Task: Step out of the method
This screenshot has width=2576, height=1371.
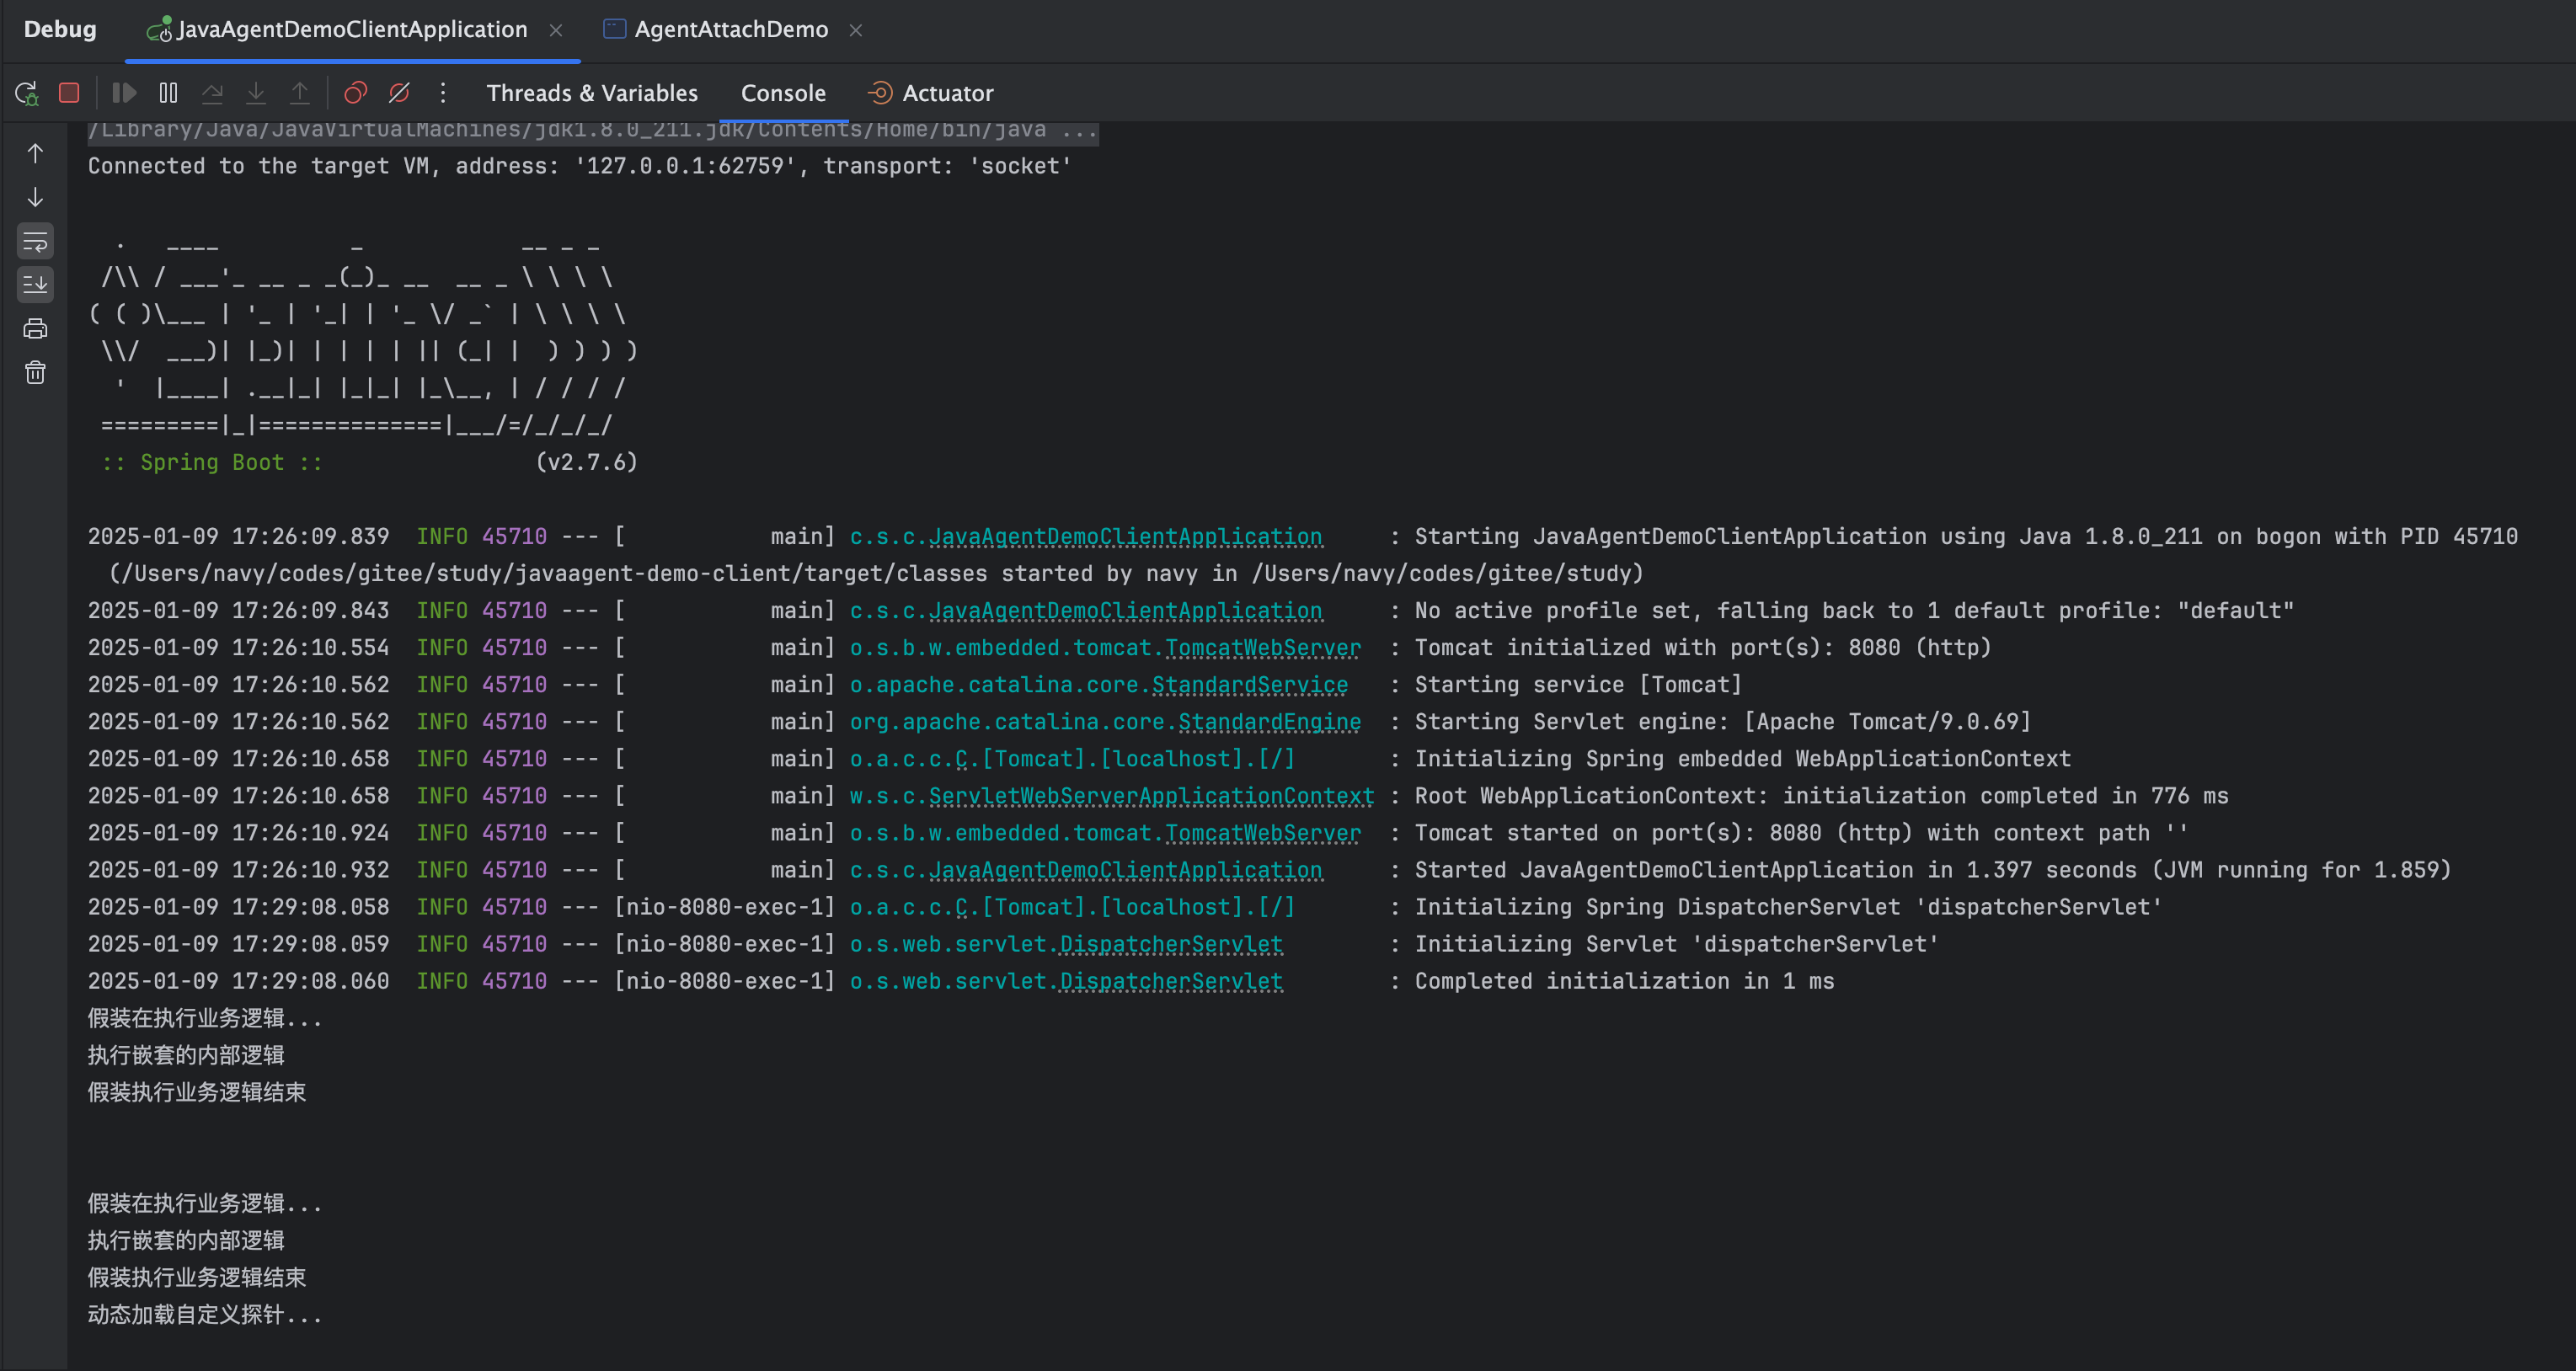Action: [x=300, y=93]
